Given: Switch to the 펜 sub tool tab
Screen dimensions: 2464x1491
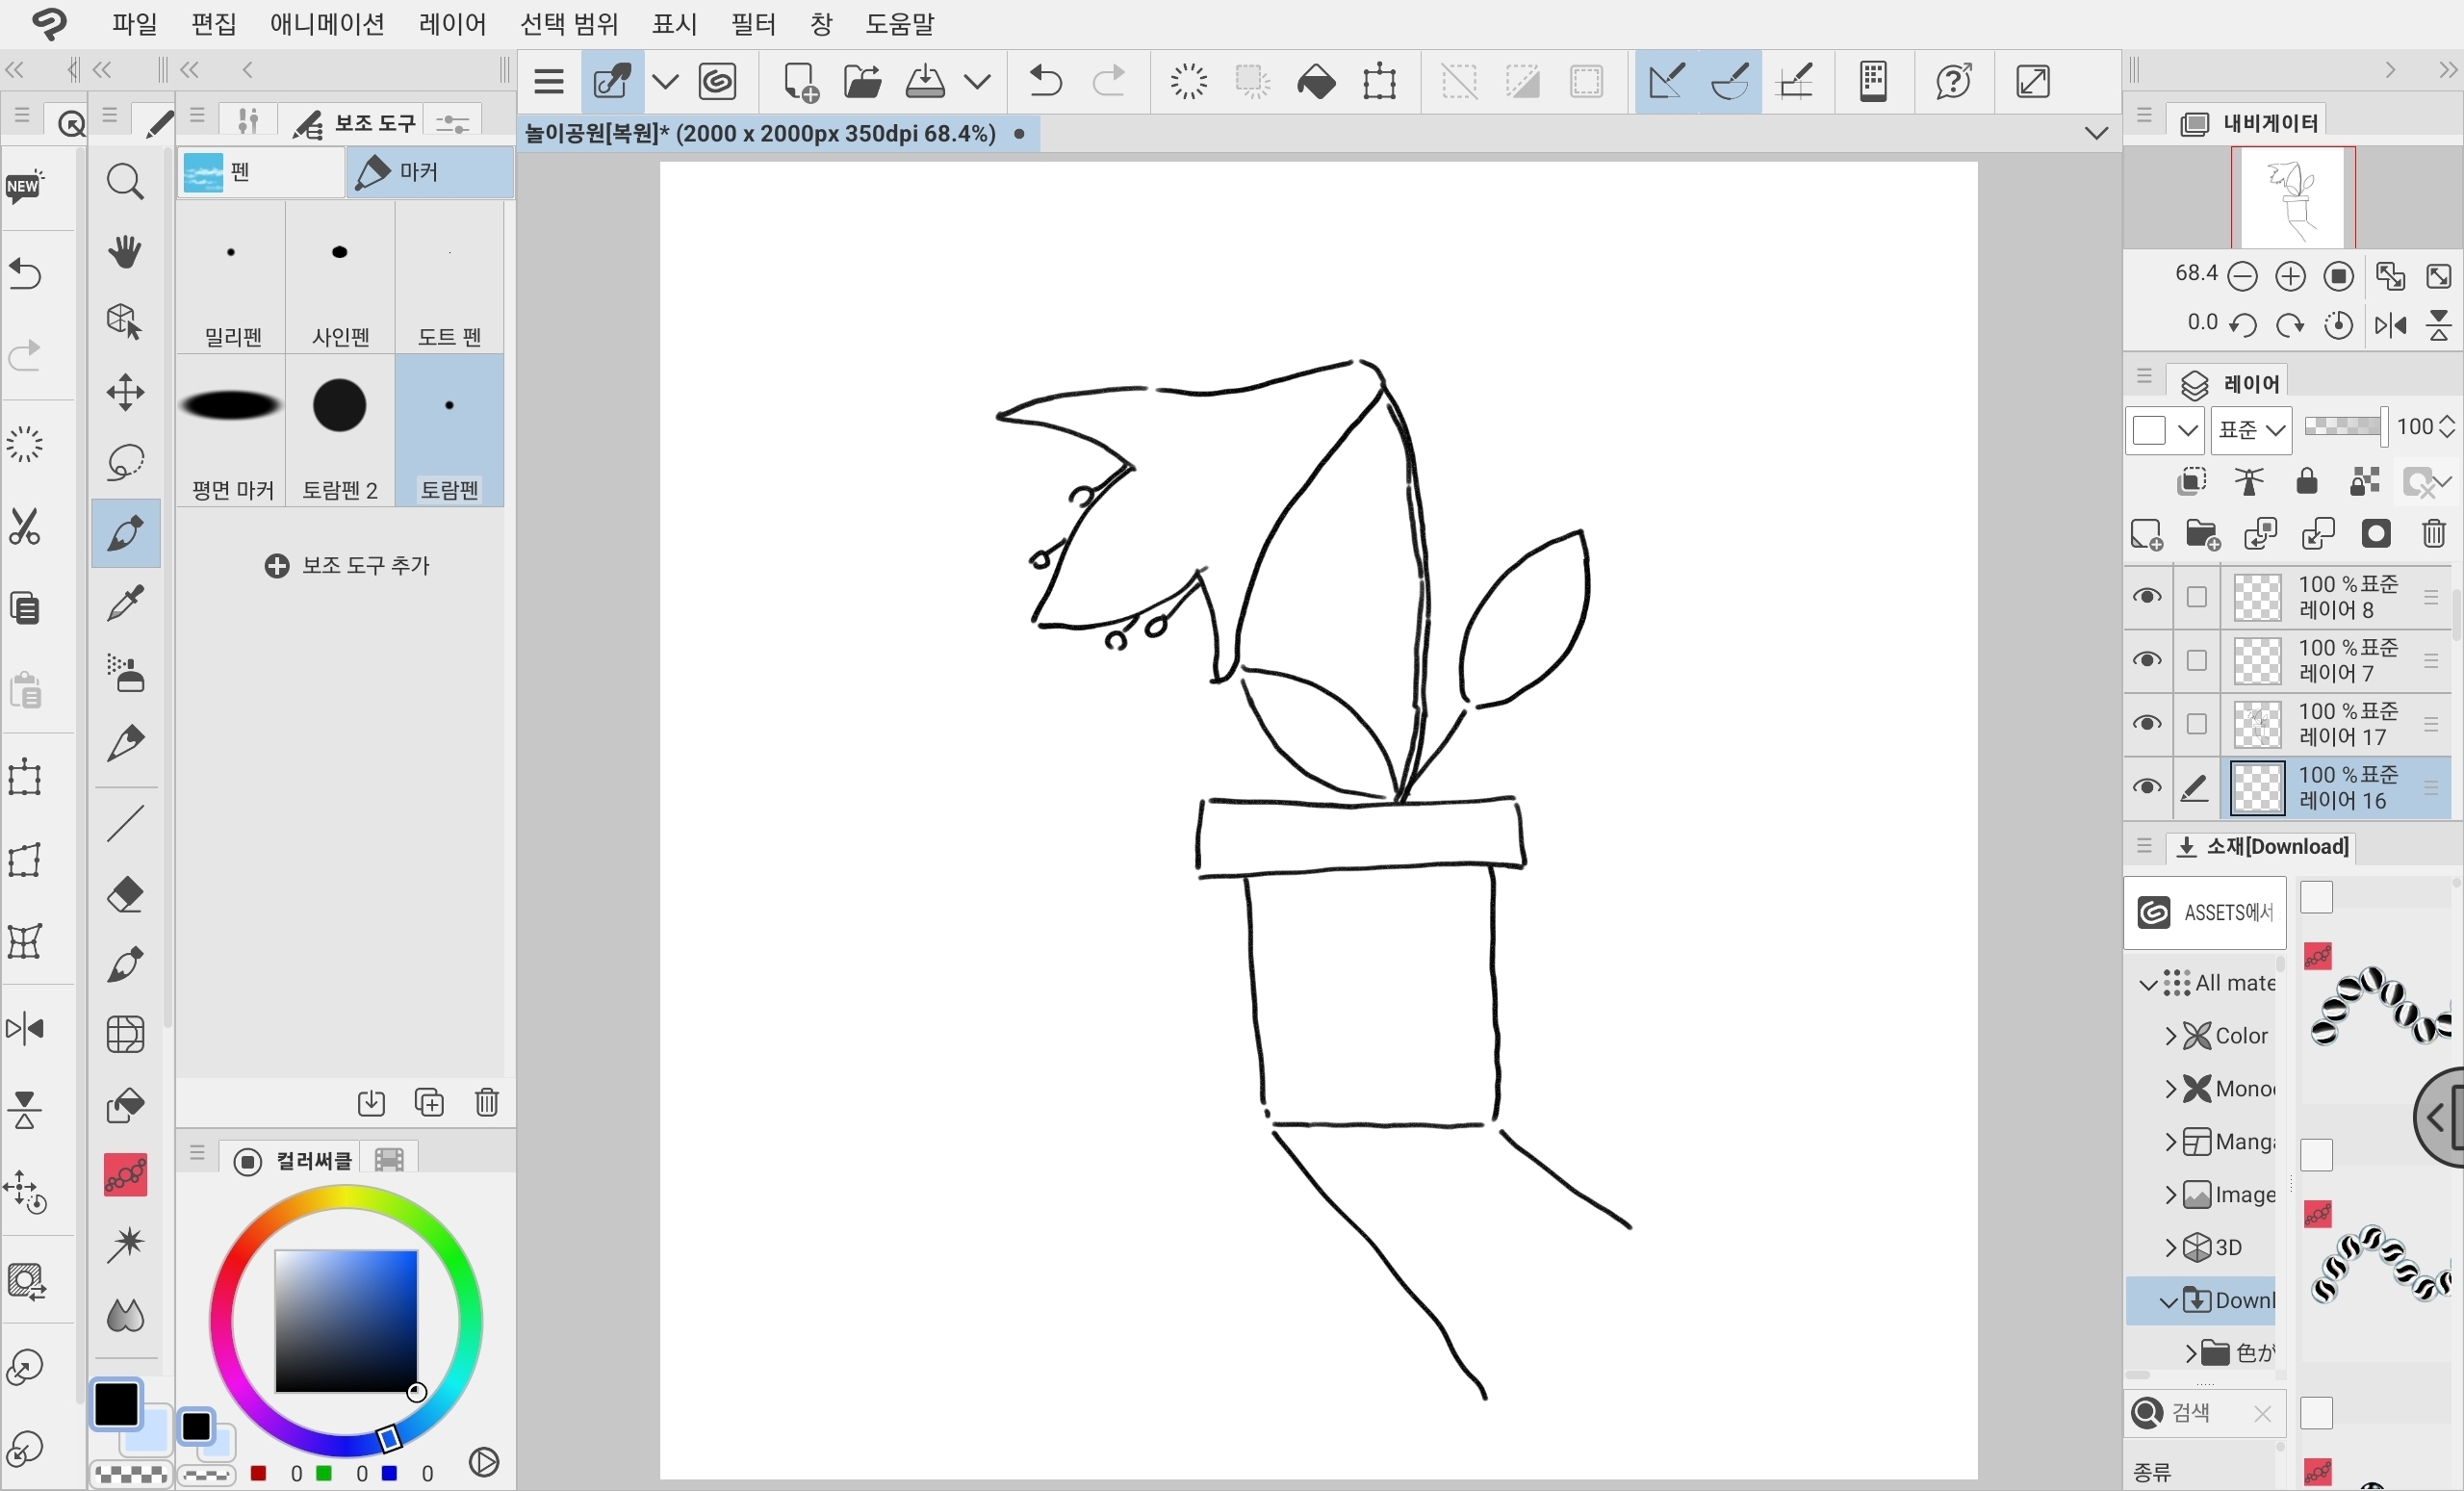Looking at the screenshot, I should coord(262,172).
